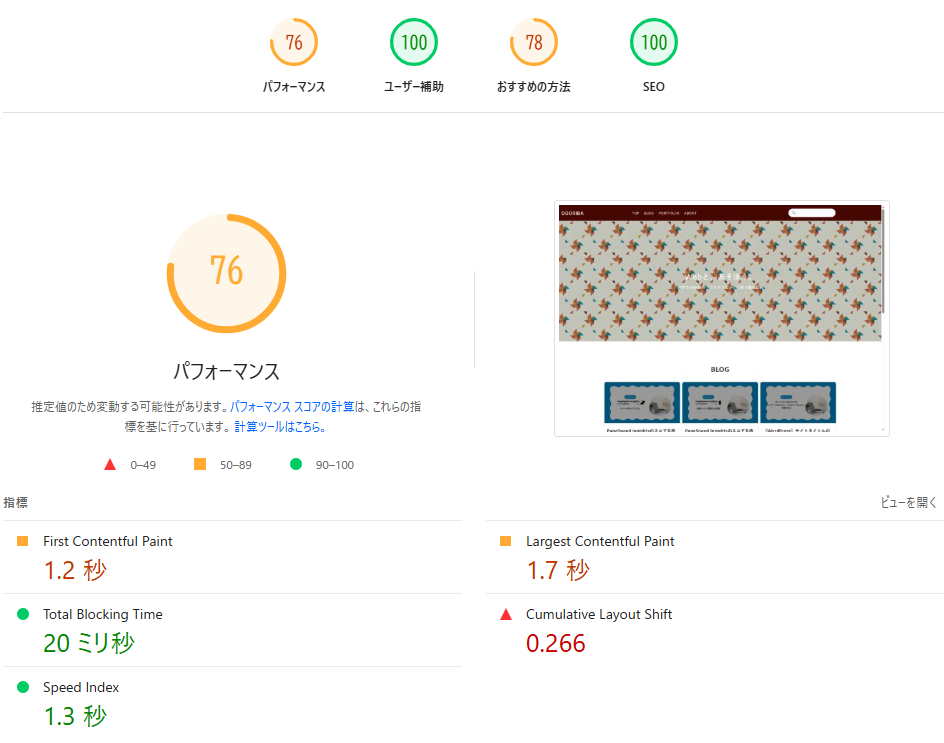Click the best practices gauge with score 78

point(533,43)
